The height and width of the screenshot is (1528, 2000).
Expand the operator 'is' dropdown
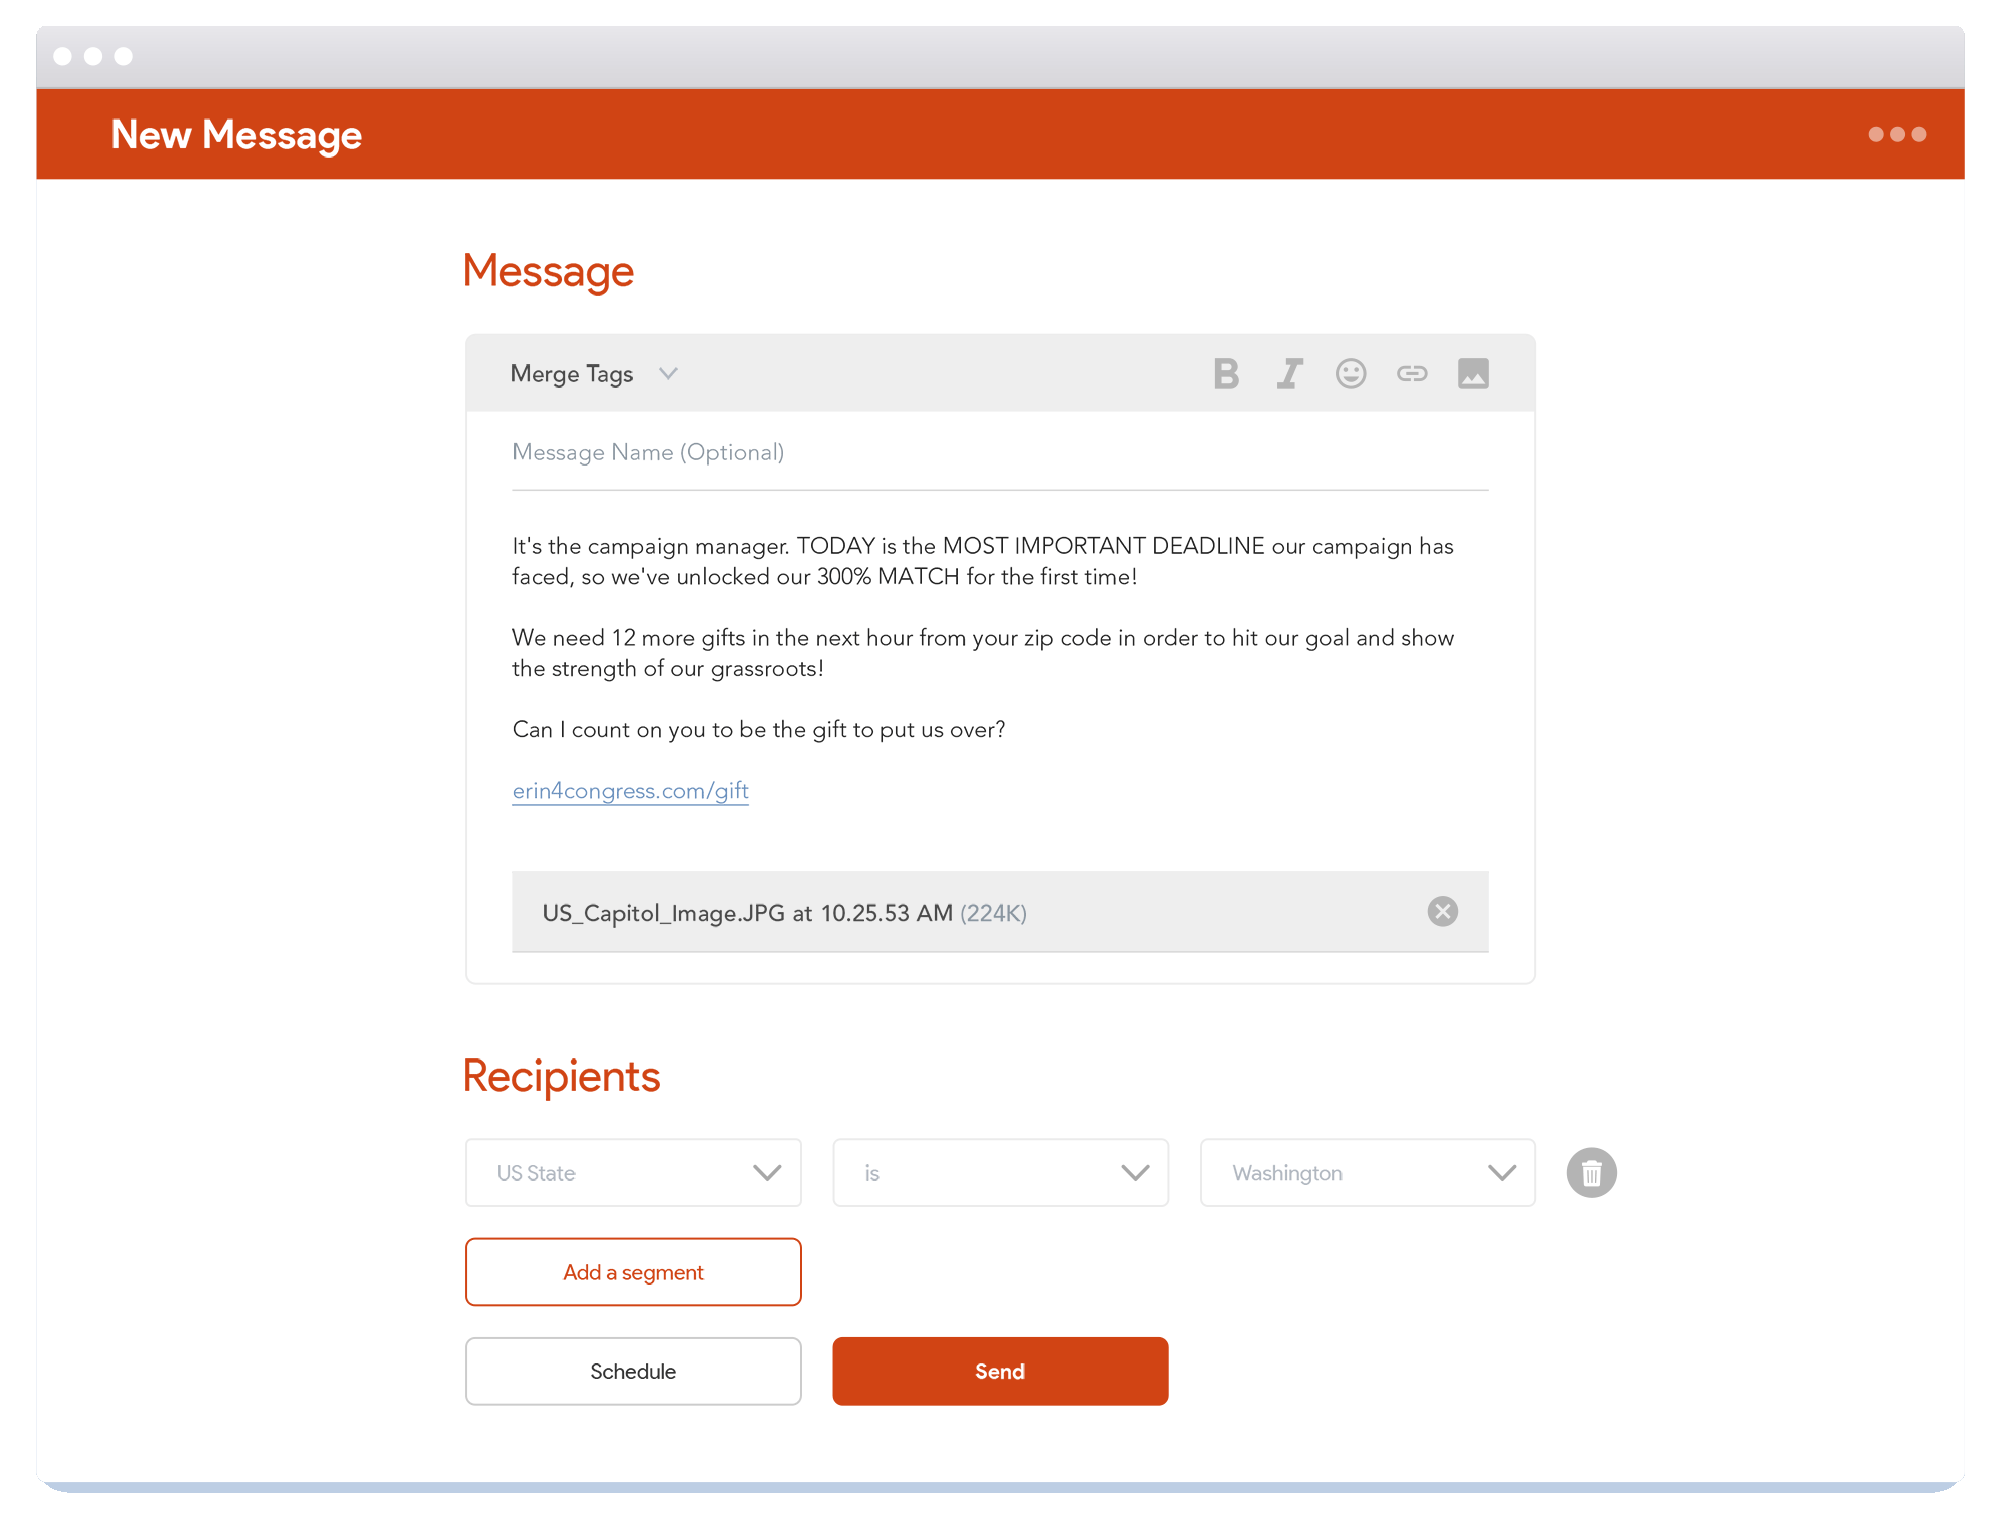coord(1000,1173)
